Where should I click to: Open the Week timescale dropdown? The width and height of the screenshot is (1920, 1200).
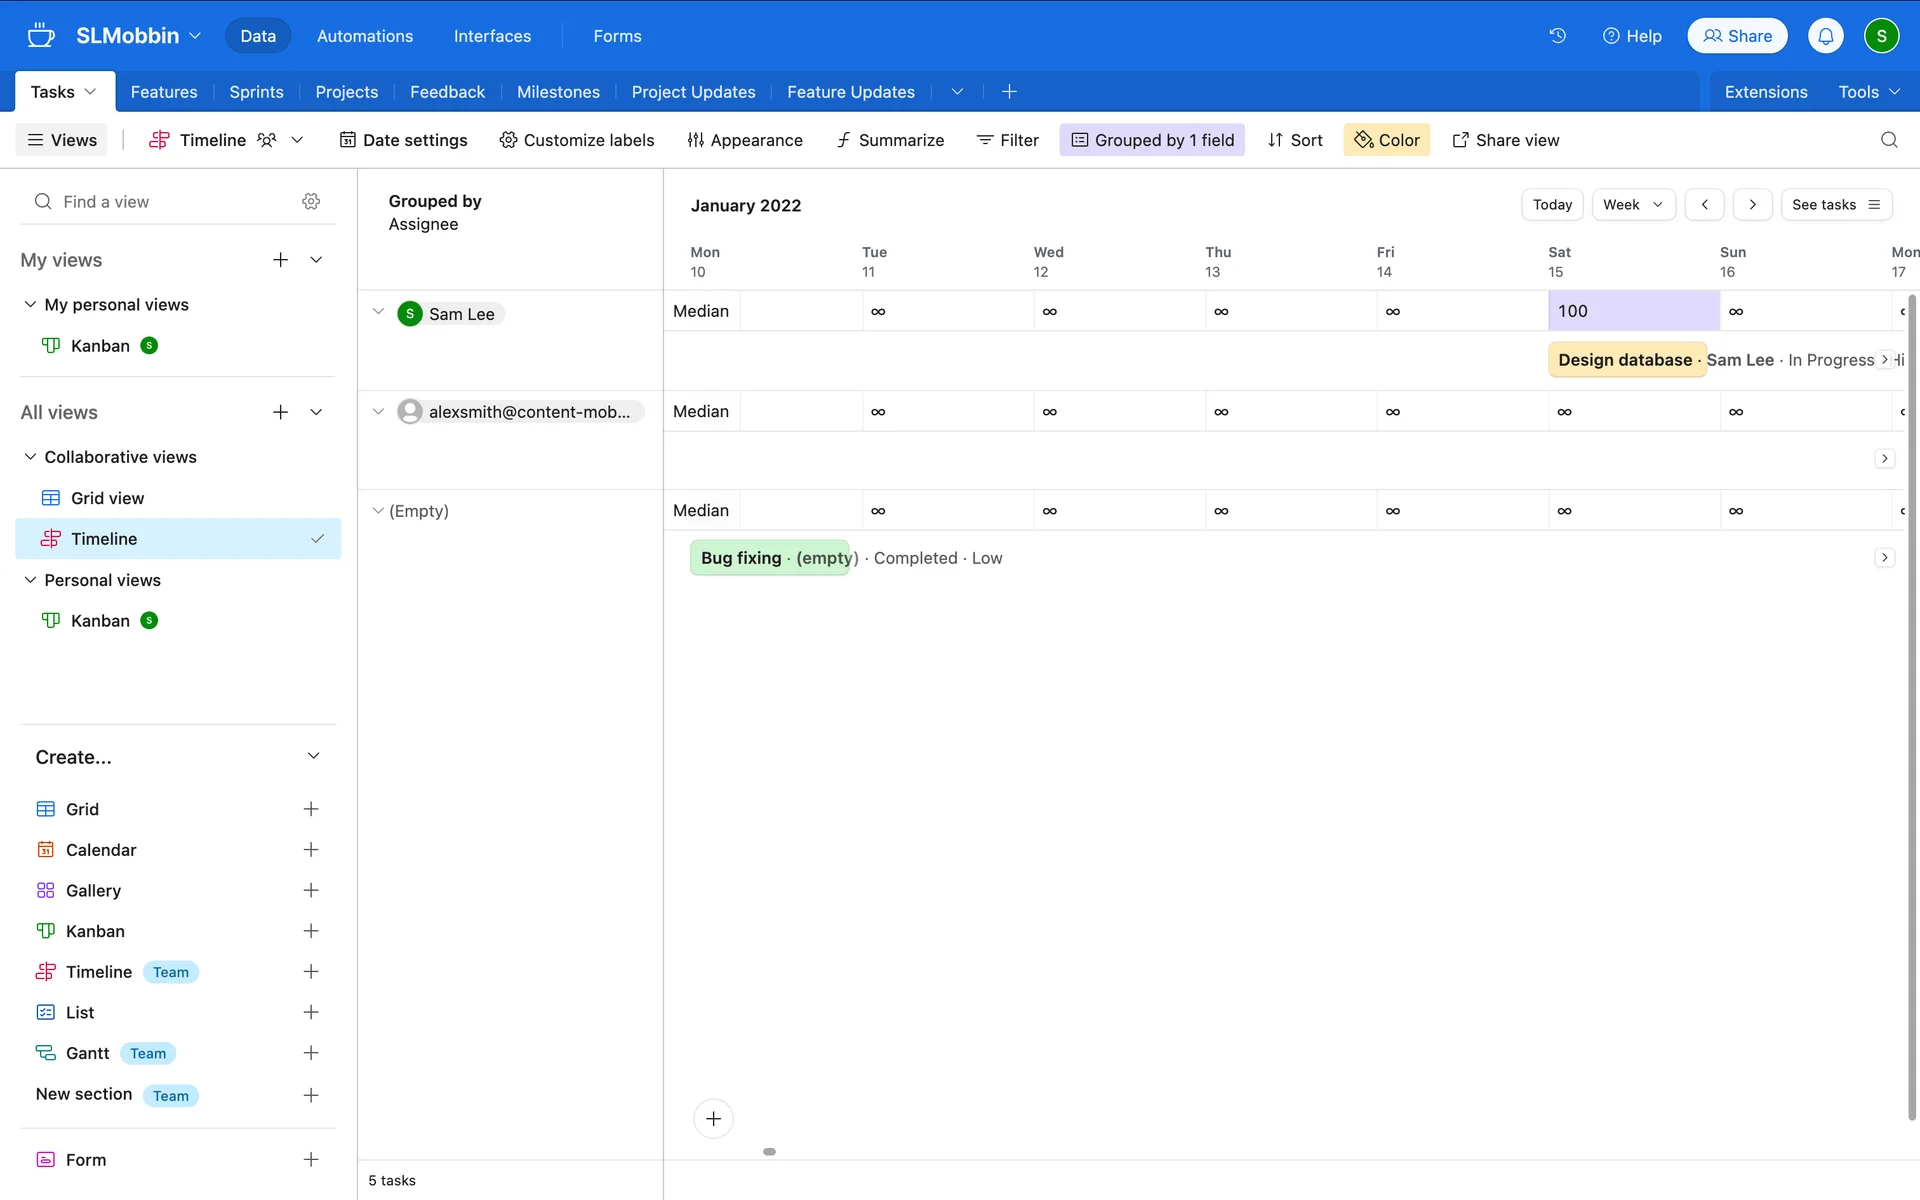1632,204
